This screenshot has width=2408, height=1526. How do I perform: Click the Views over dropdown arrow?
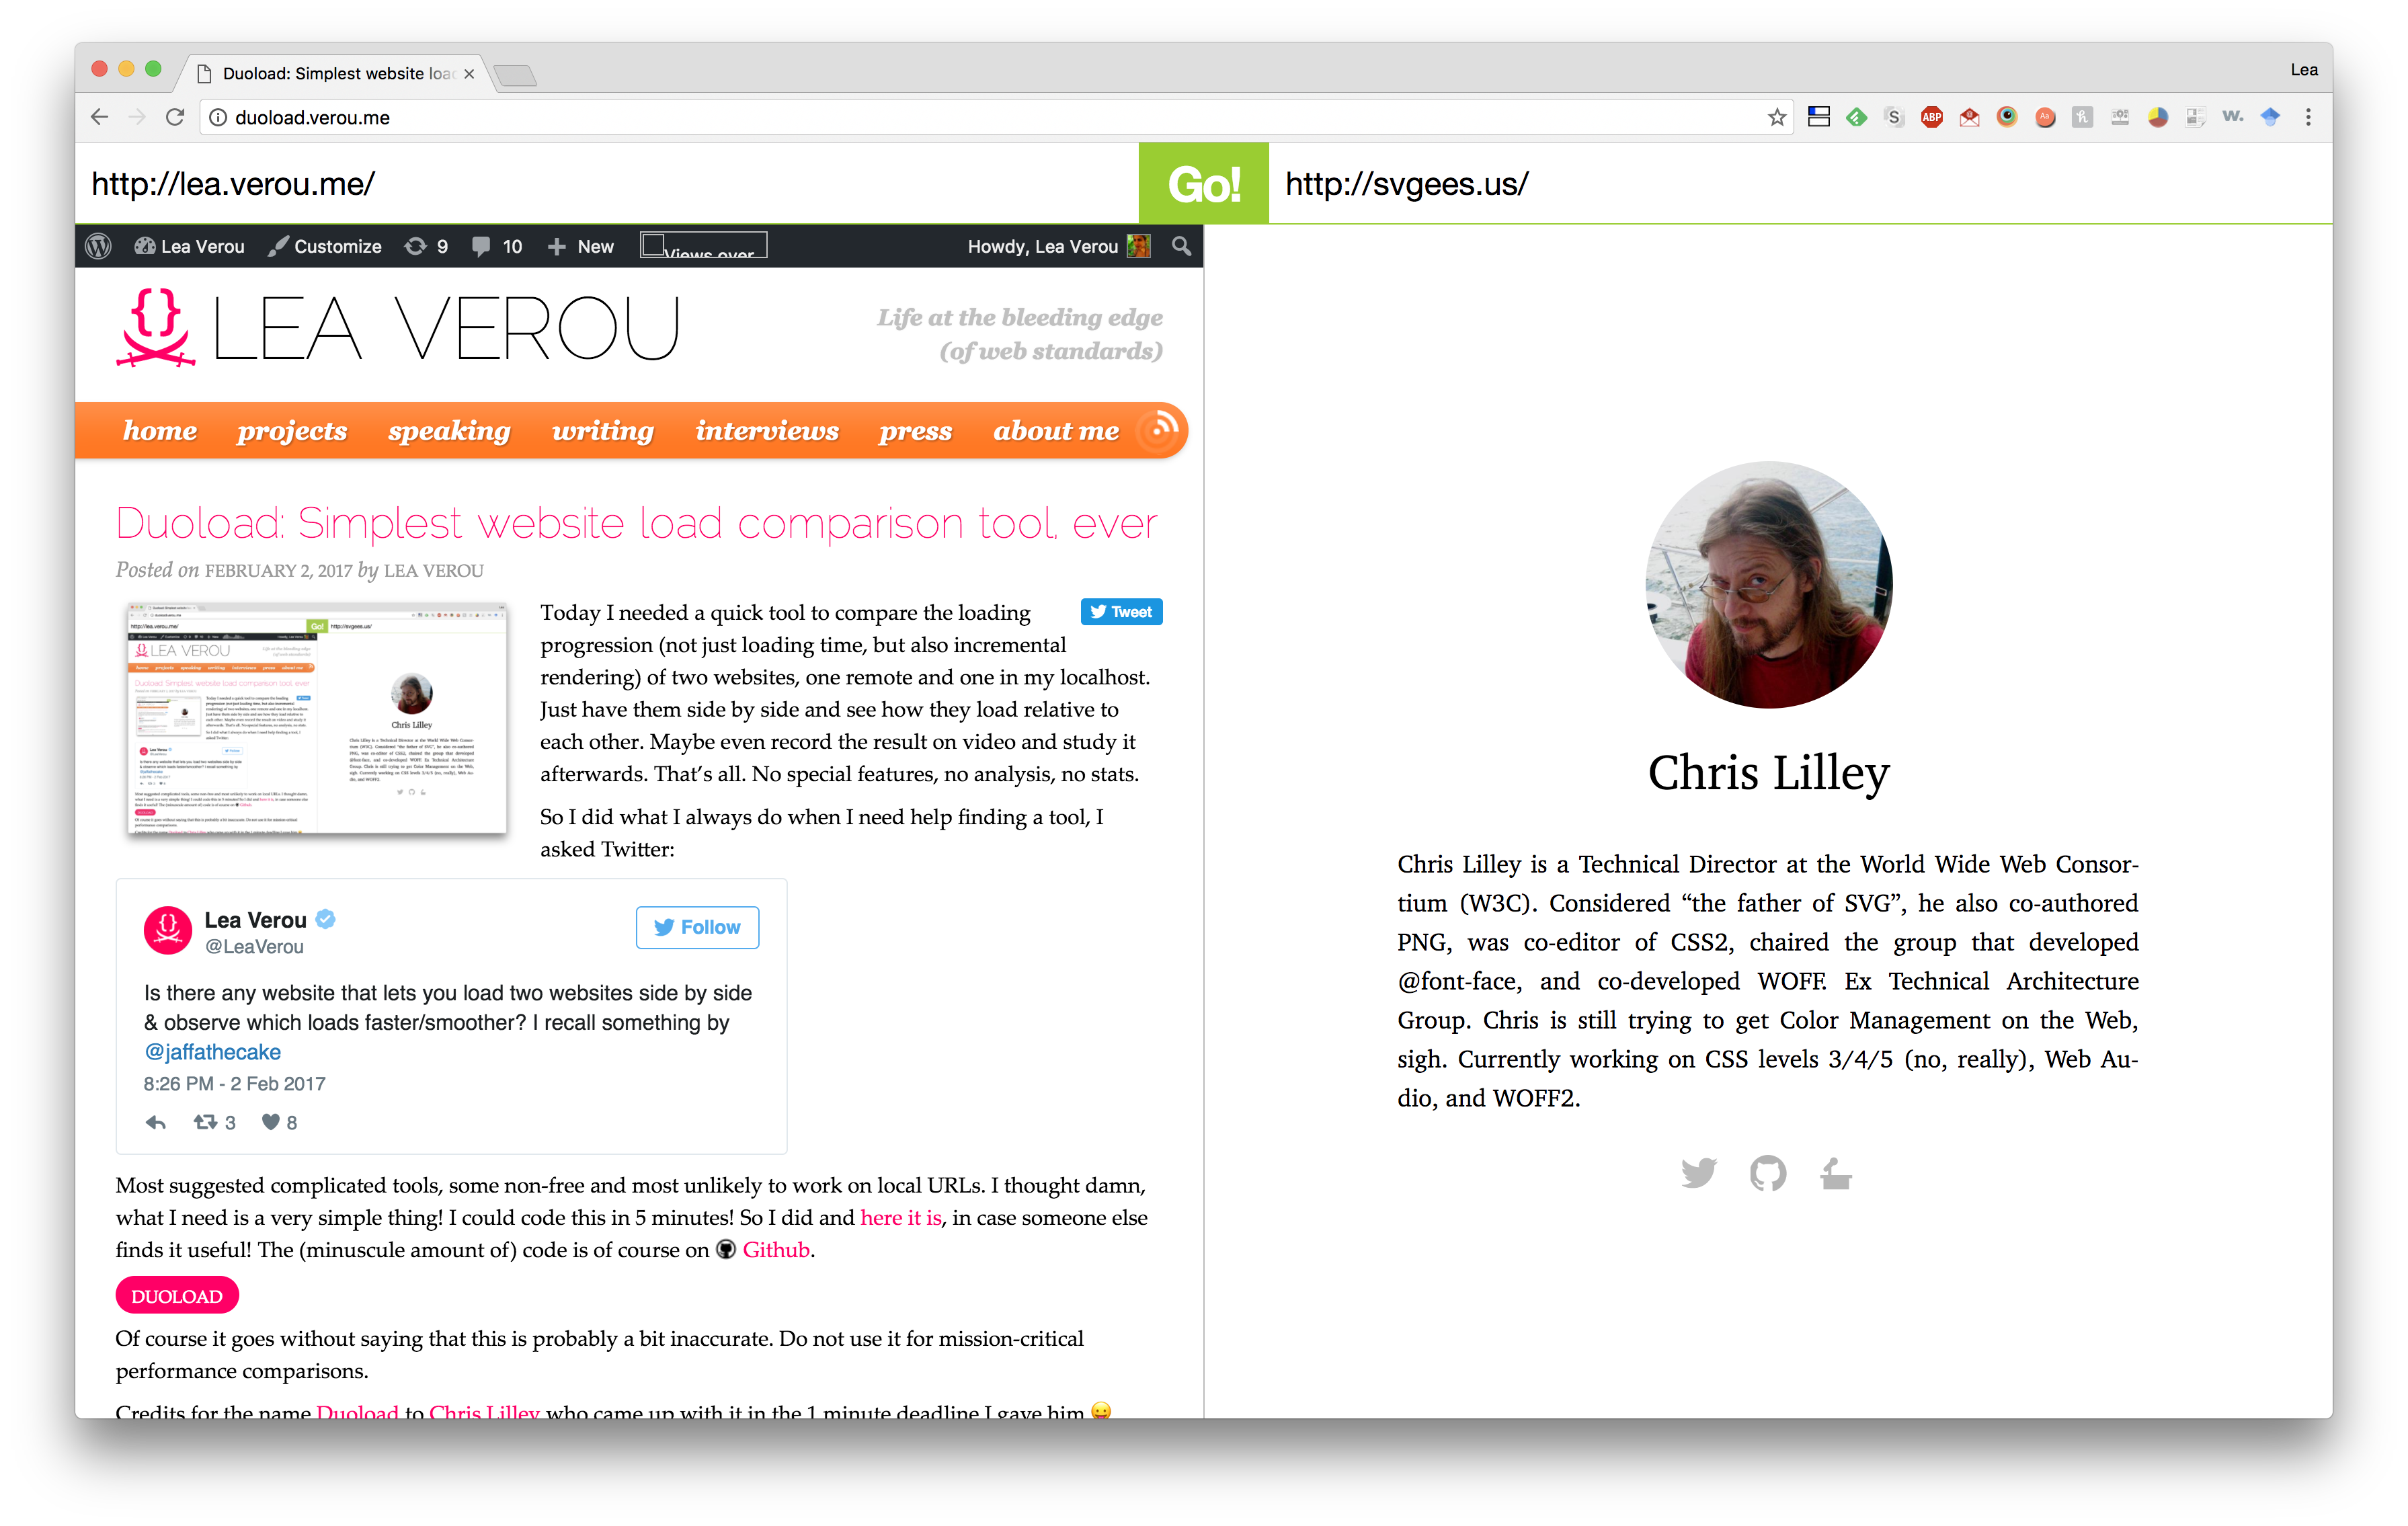coord(760,247)
